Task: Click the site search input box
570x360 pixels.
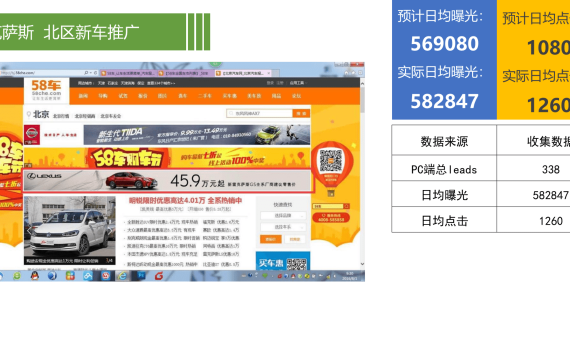Action: 260,113
